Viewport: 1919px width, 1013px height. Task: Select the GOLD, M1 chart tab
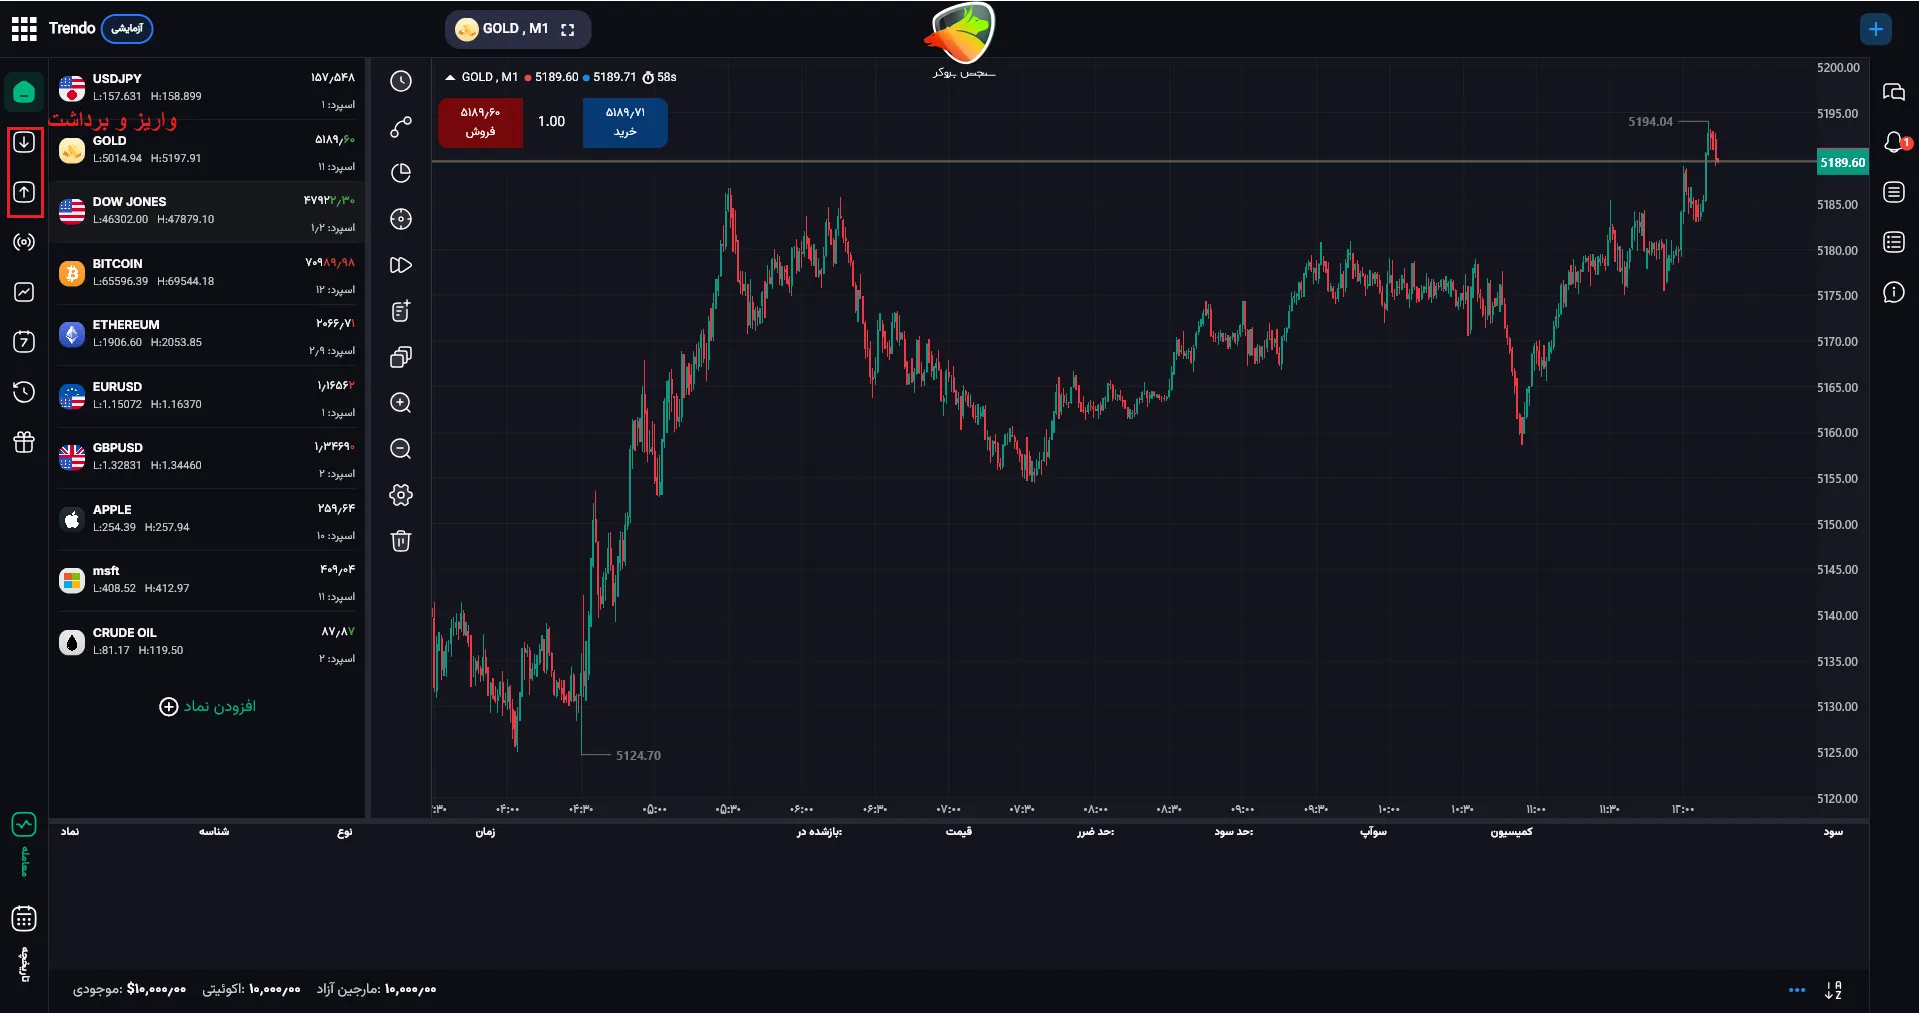pyautogui.click(x=517, y=29)
